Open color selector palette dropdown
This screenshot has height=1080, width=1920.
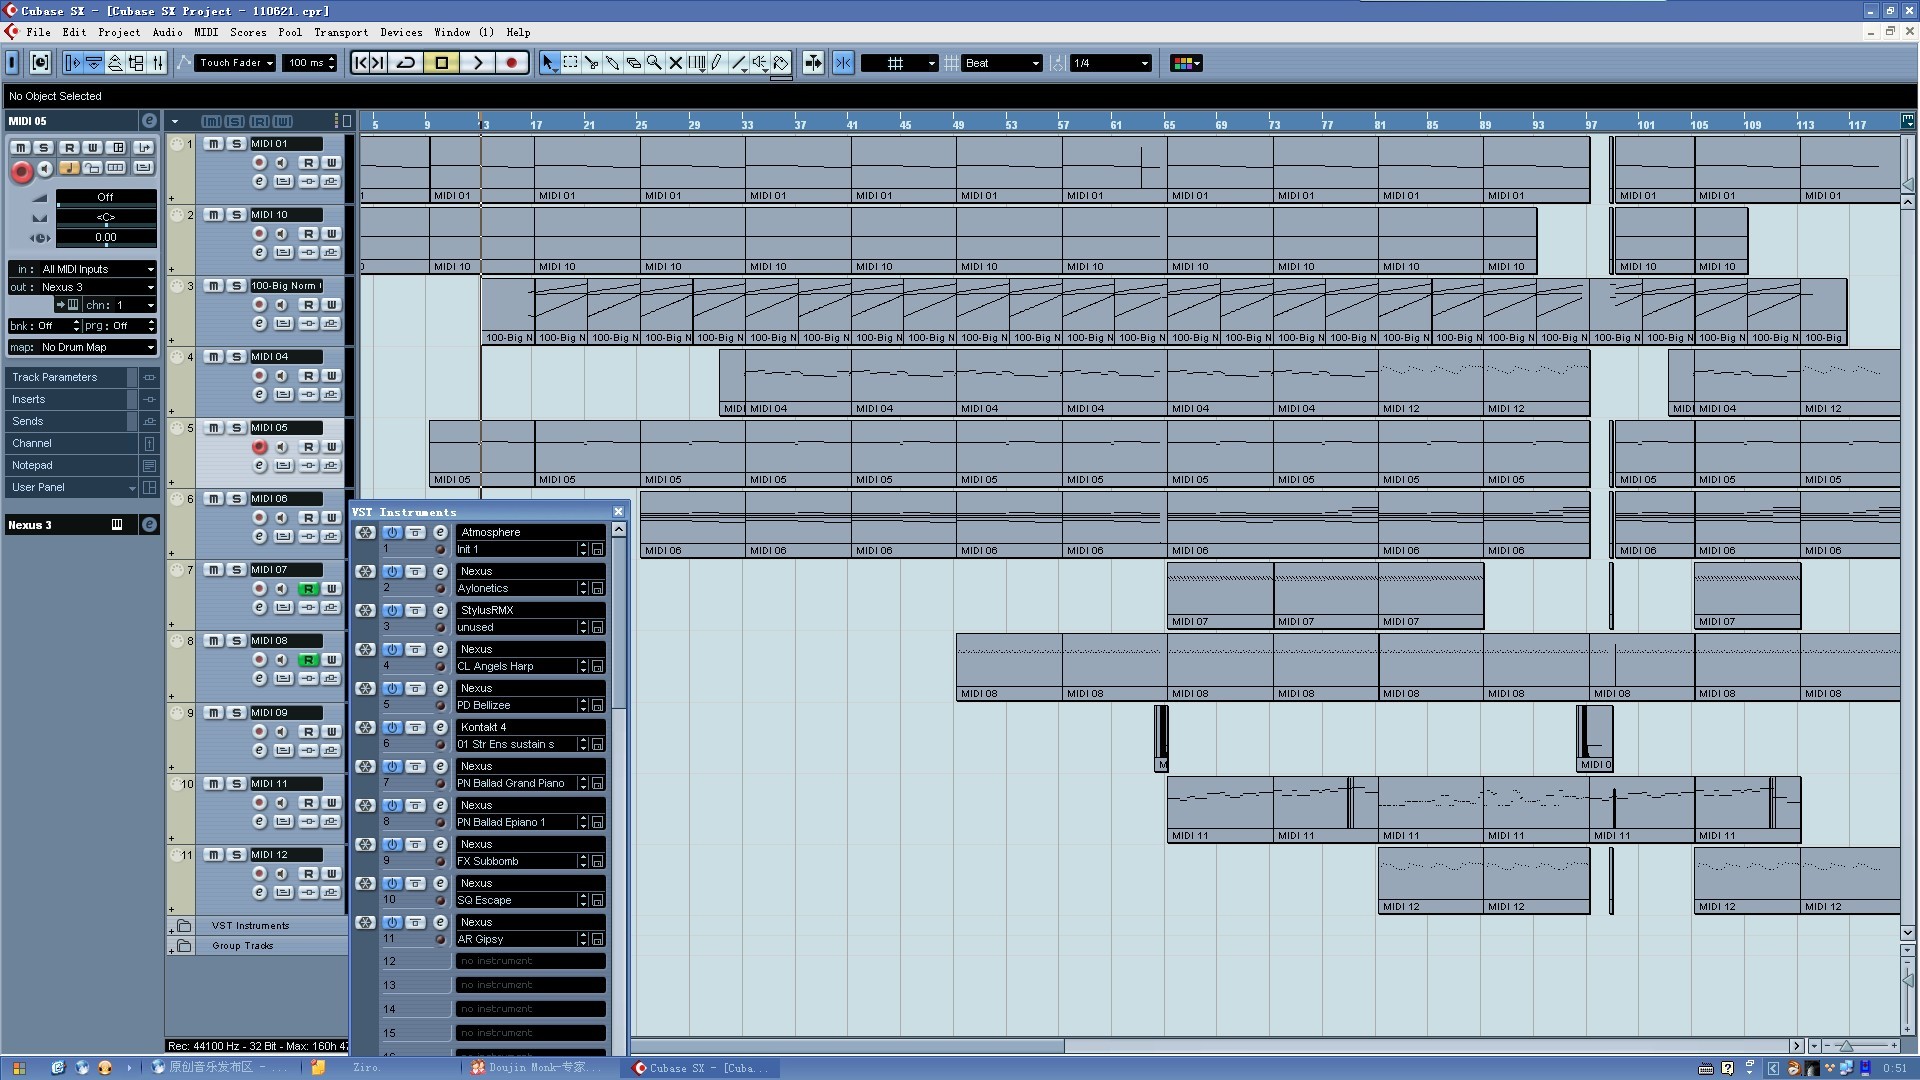pos(1186,63)
